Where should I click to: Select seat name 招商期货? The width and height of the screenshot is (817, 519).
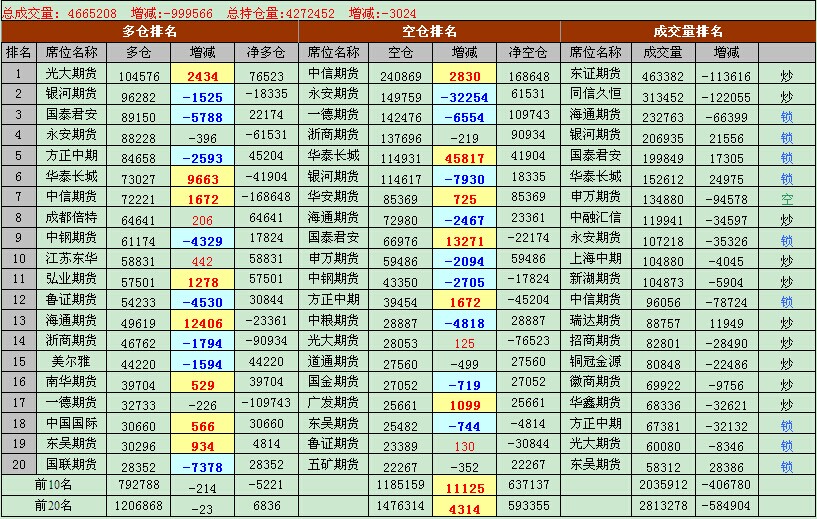coord(596,341)
